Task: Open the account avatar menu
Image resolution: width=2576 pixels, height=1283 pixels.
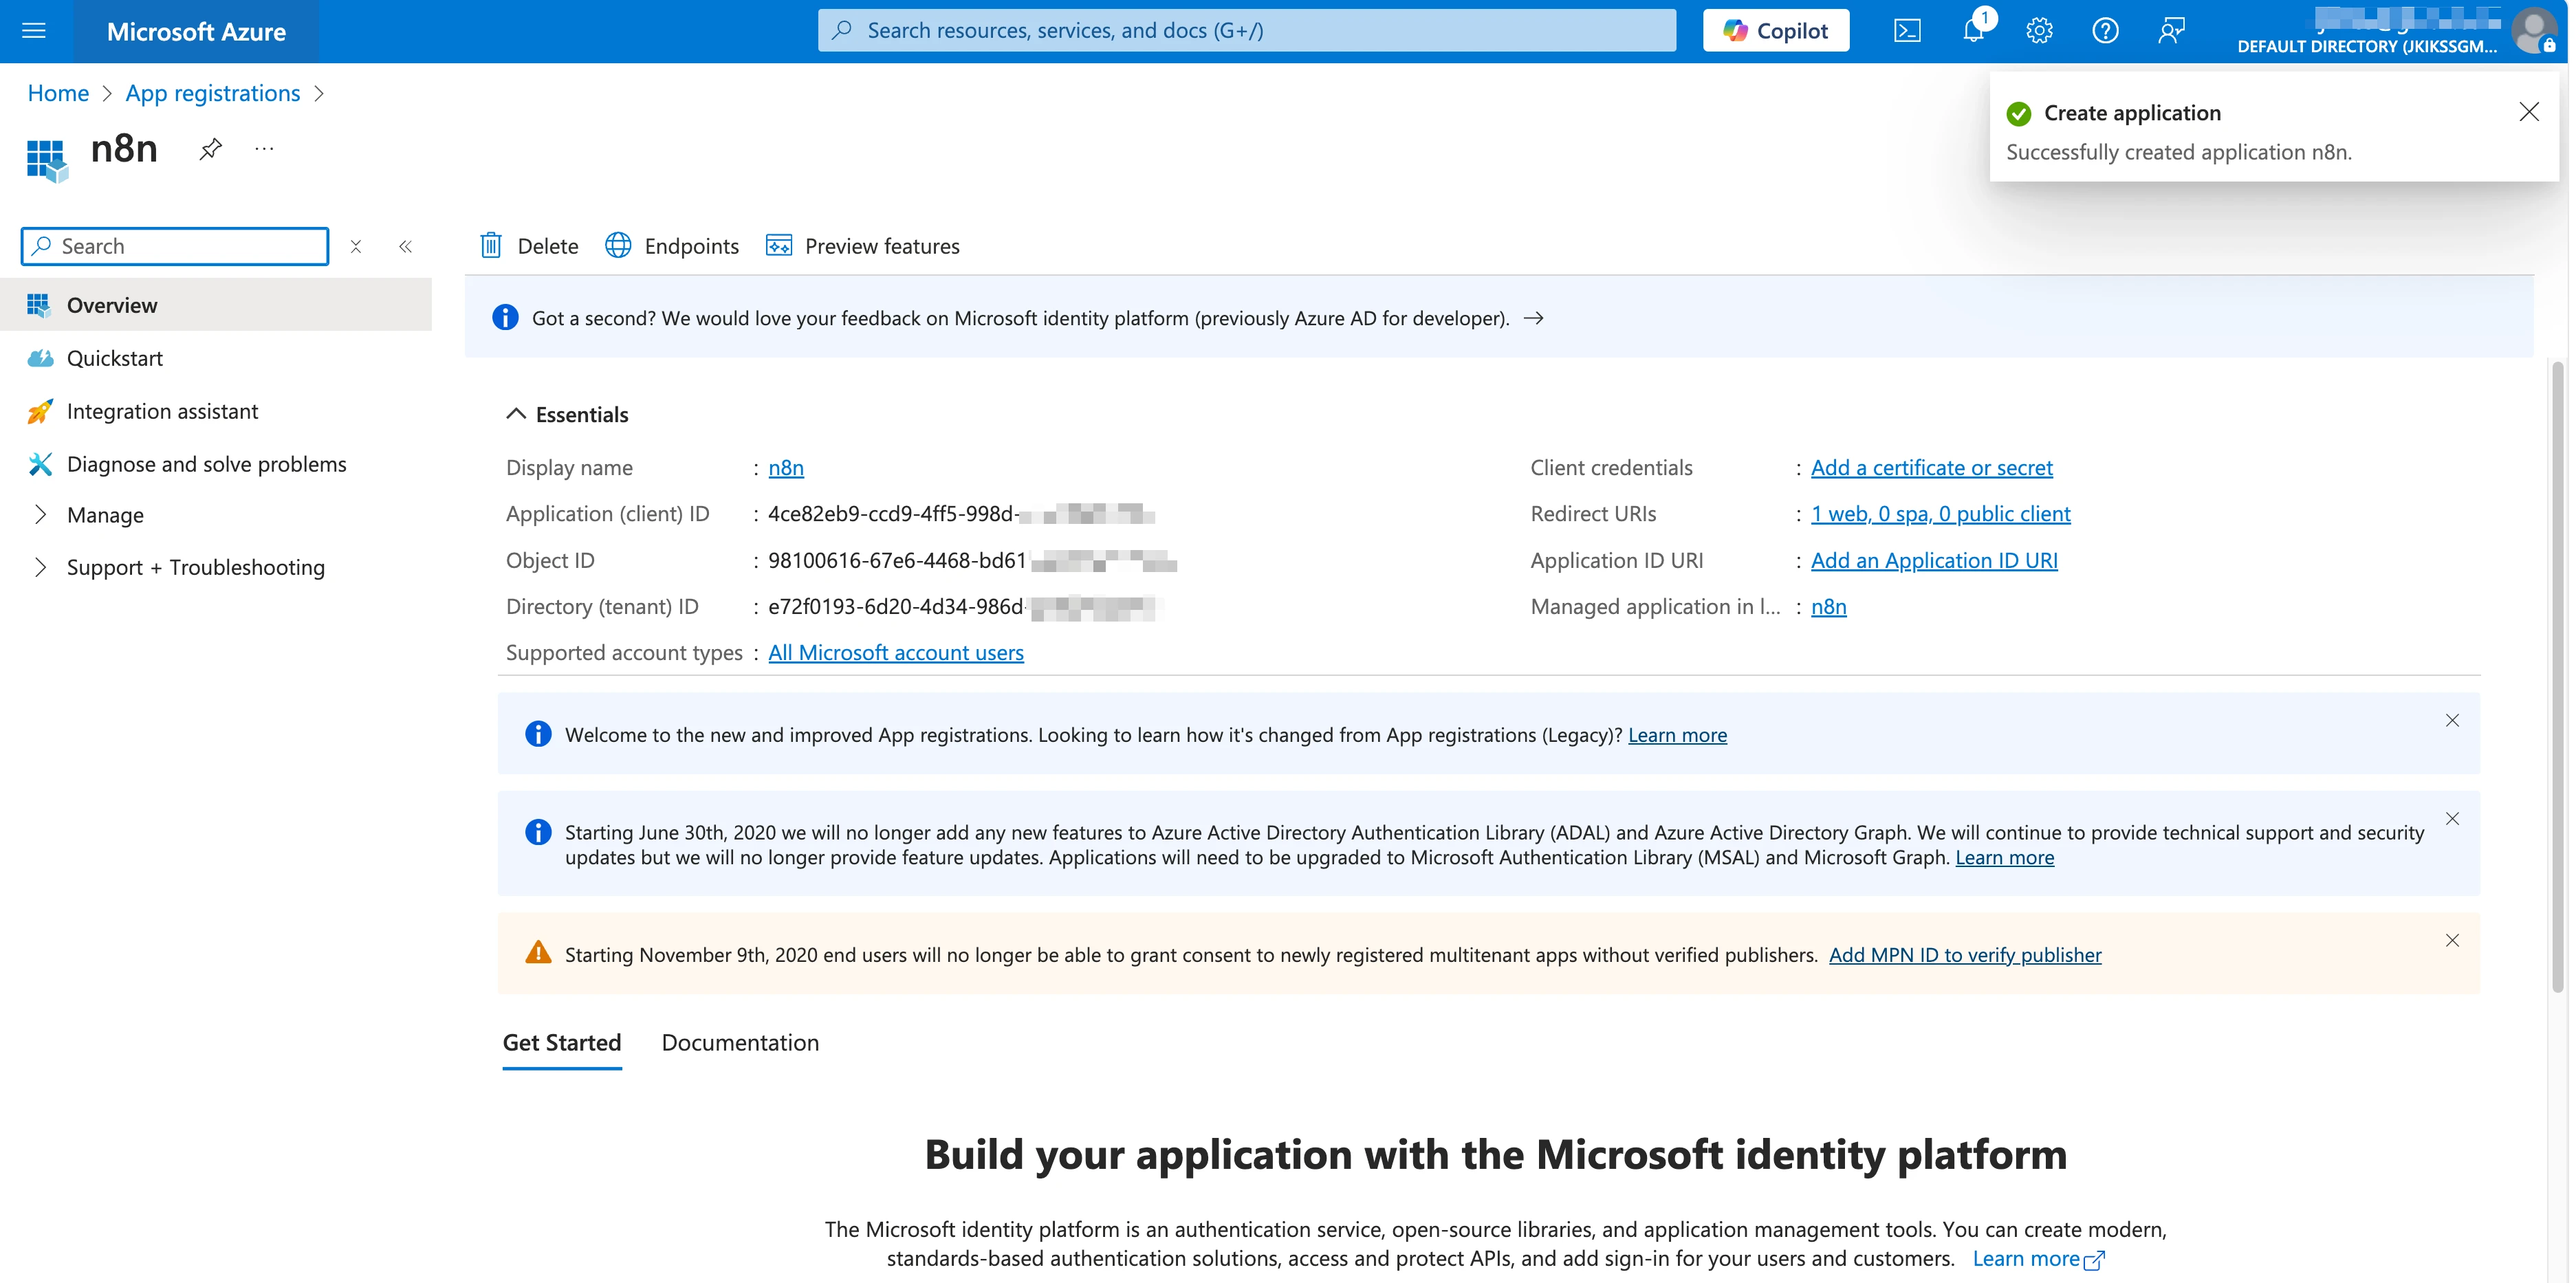Action: tap(2535, 30)
